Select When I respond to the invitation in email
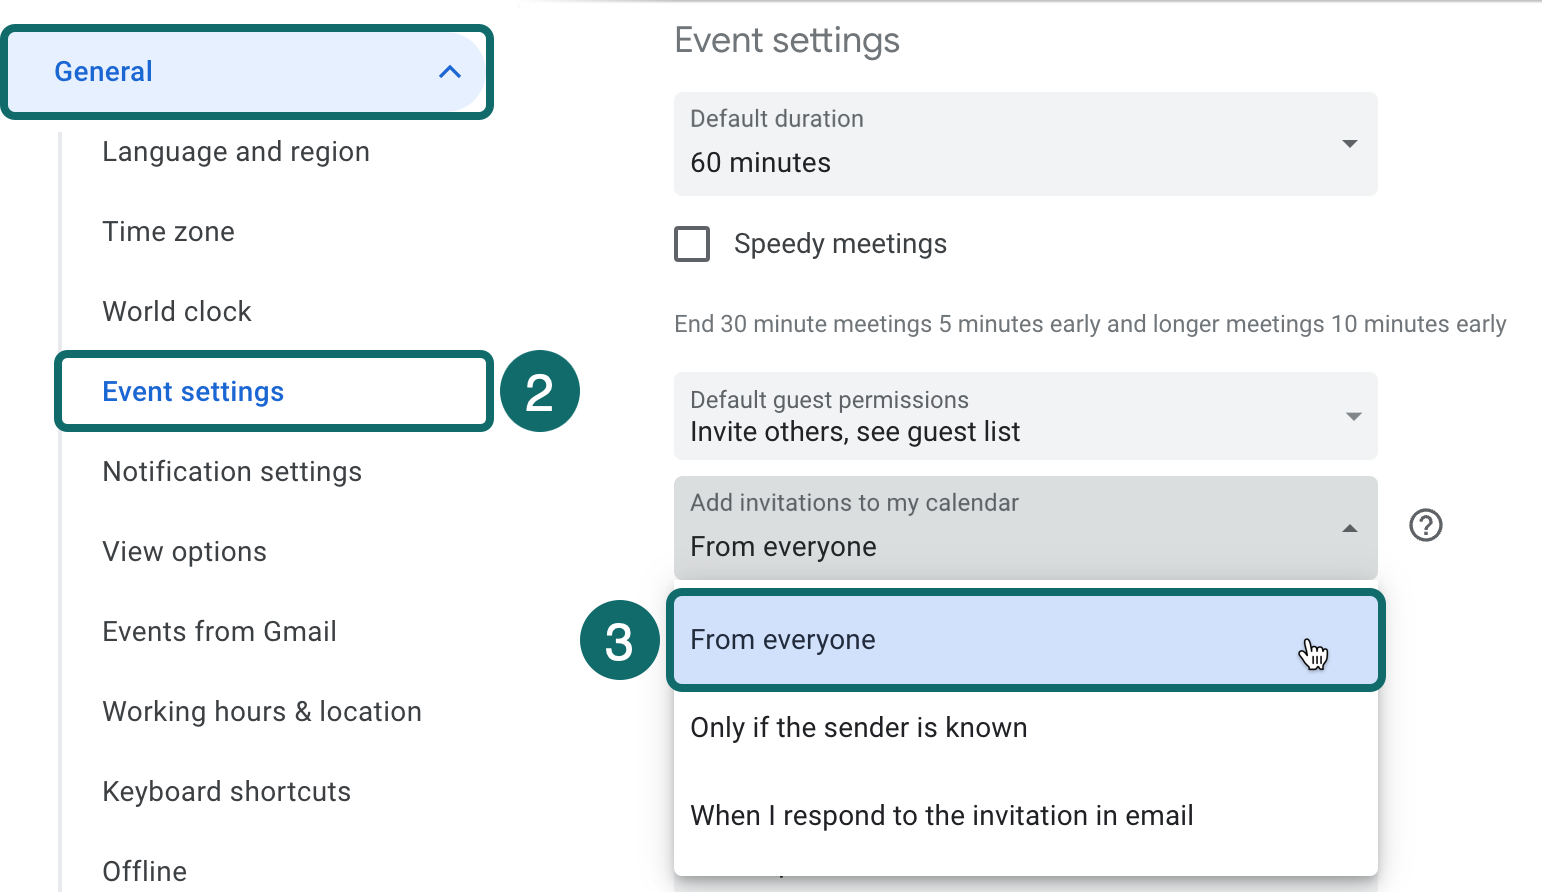This screenshot has height=892, width=1542. (941, 816)
